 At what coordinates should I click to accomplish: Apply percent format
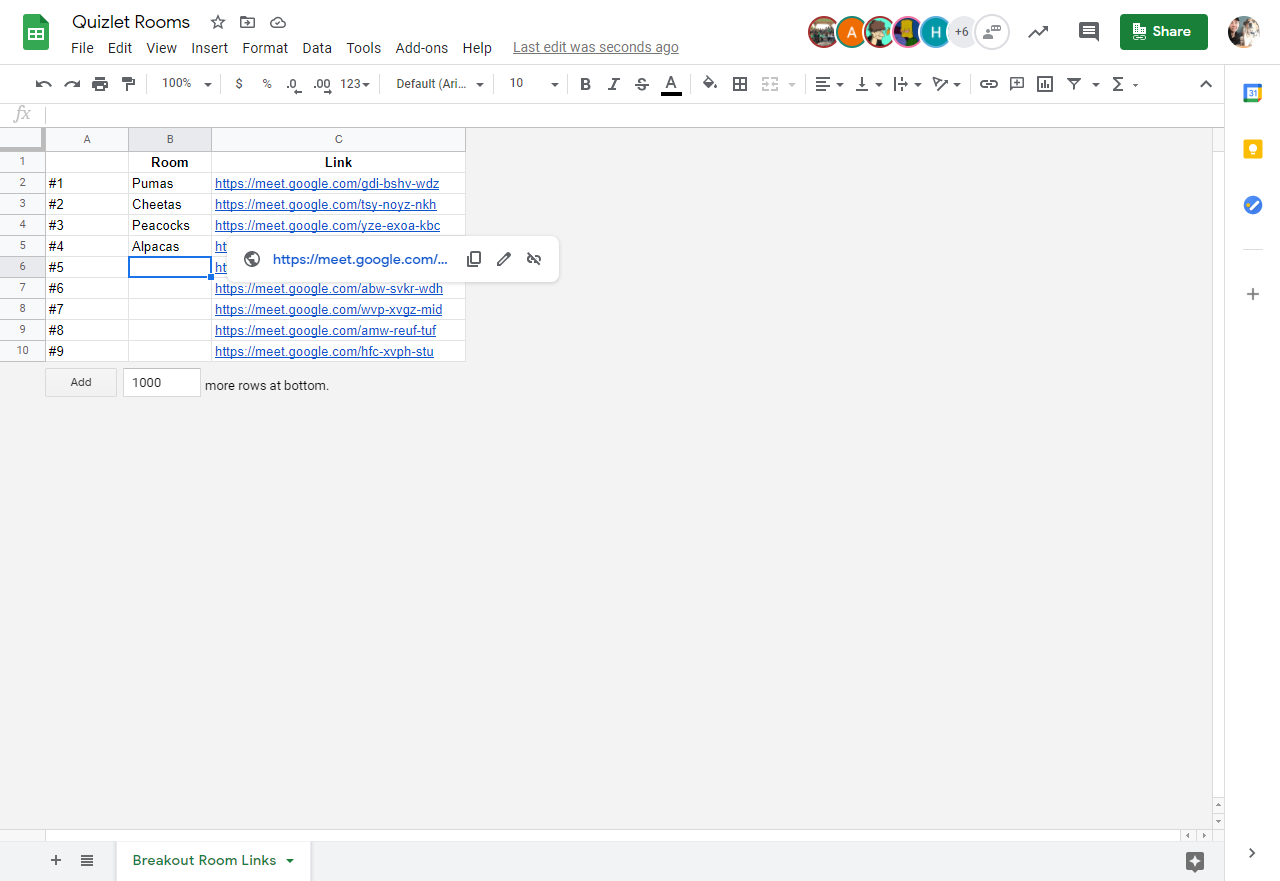[267, 84]
